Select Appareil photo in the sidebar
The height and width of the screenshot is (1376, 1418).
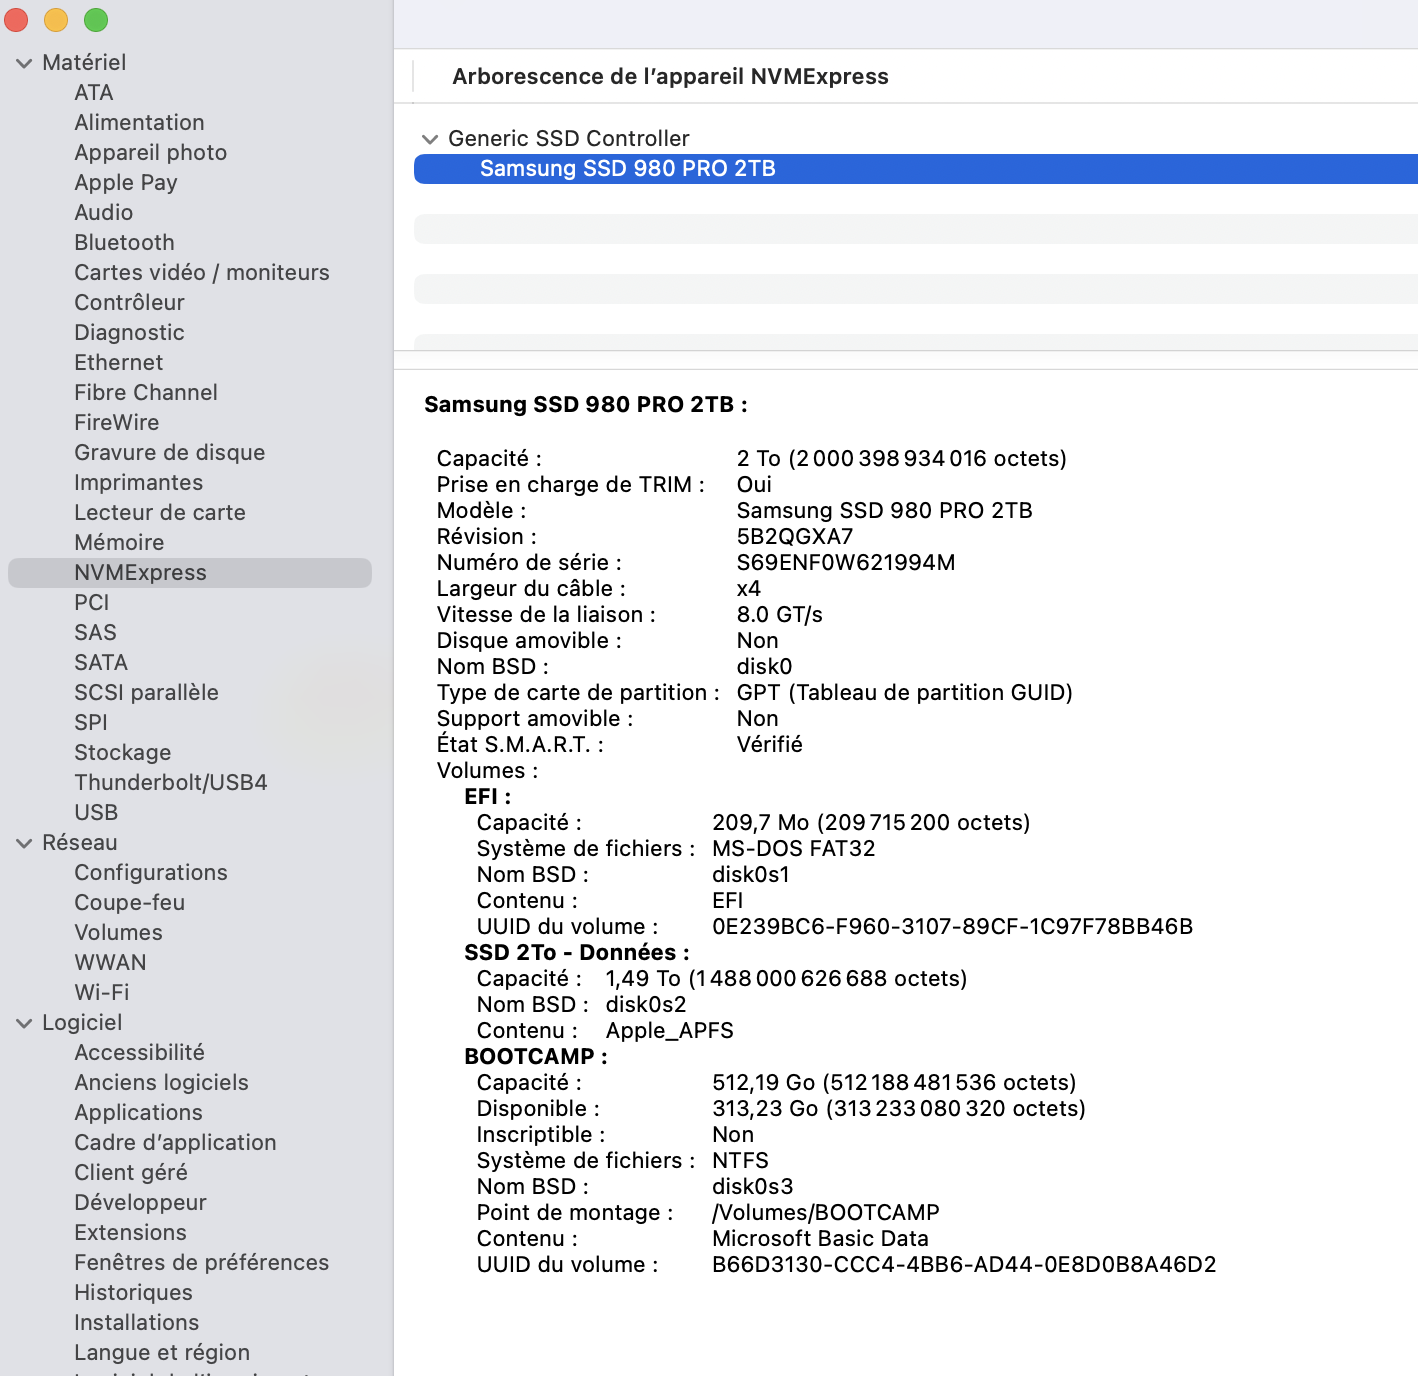tap(150, 152)
